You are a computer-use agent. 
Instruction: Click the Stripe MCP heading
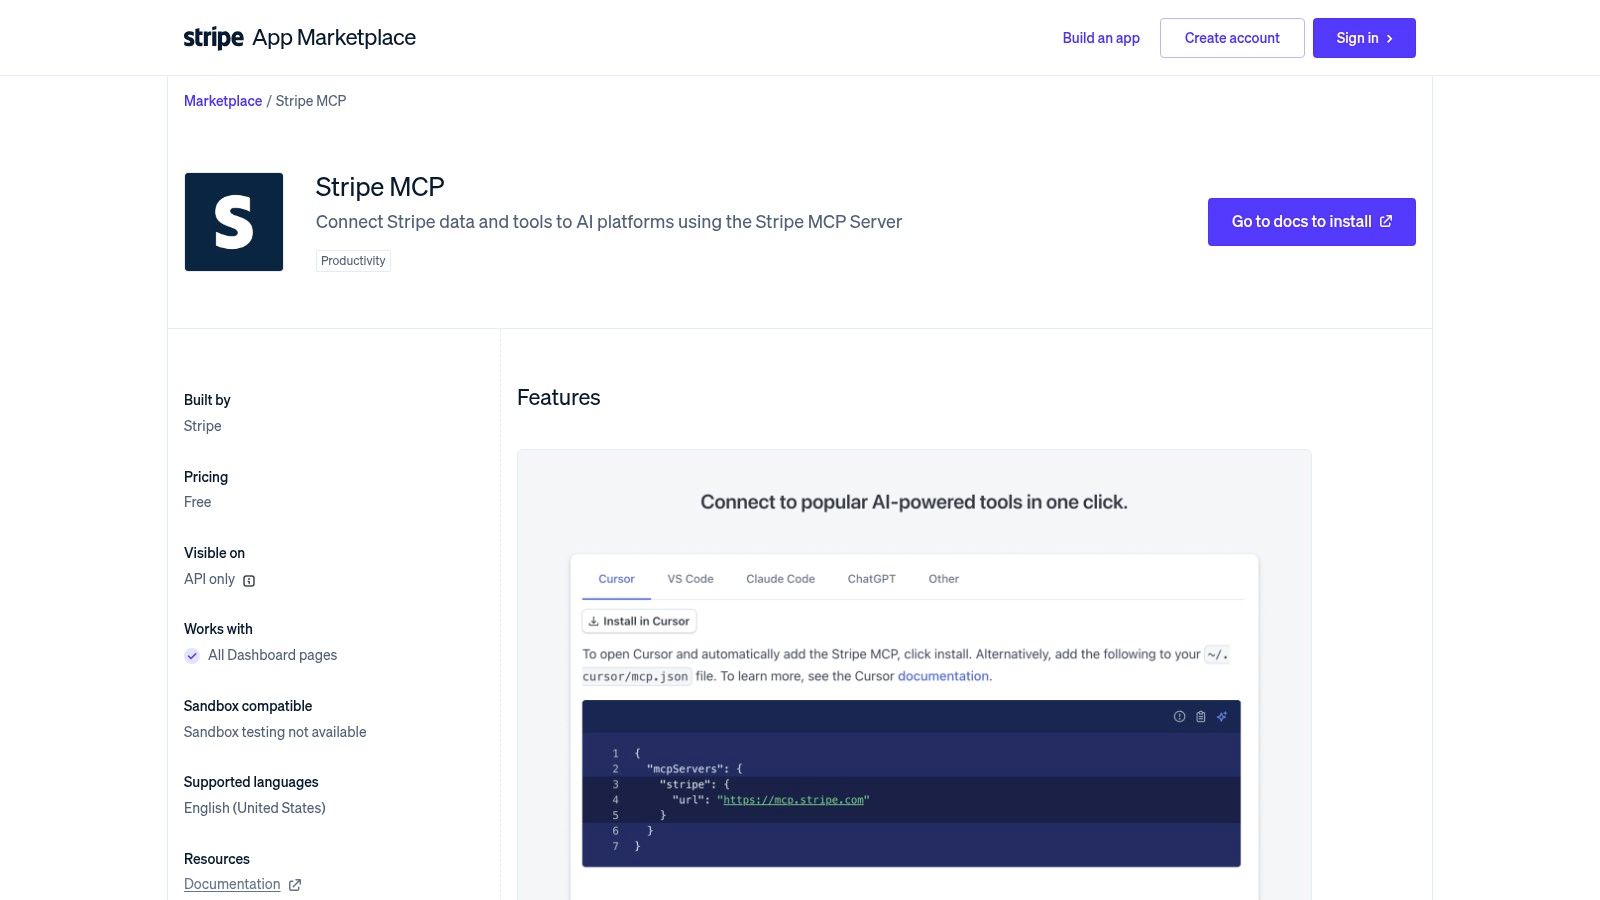(380, 187)
